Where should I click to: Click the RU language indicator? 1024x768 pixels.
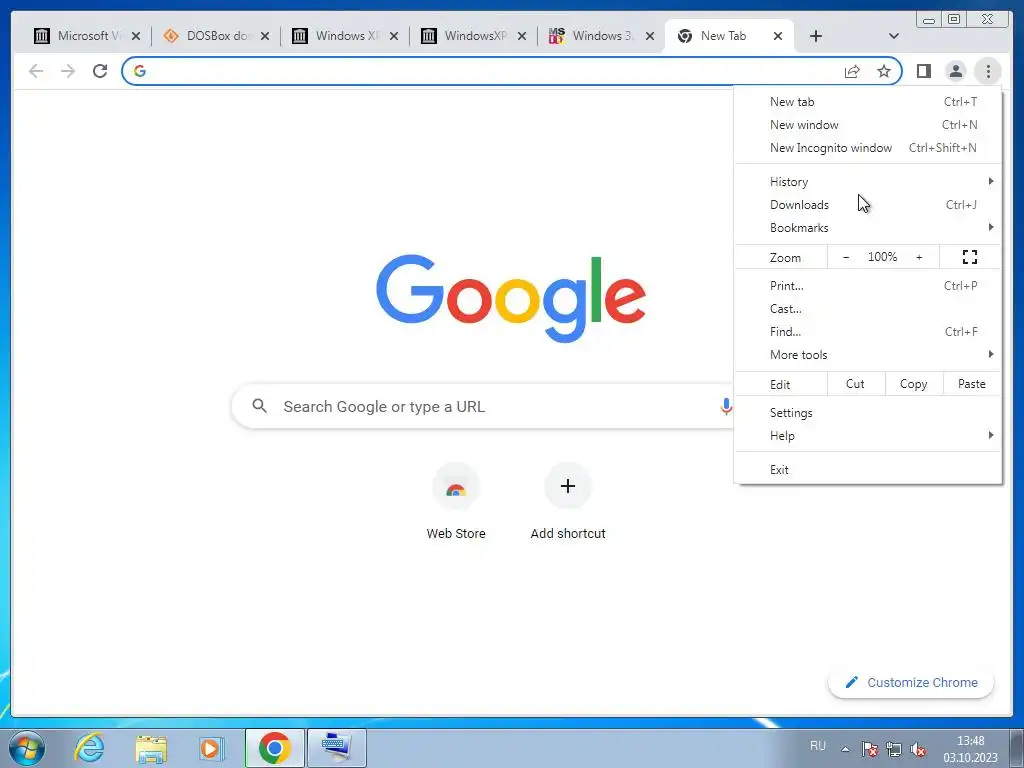(818, 745)
